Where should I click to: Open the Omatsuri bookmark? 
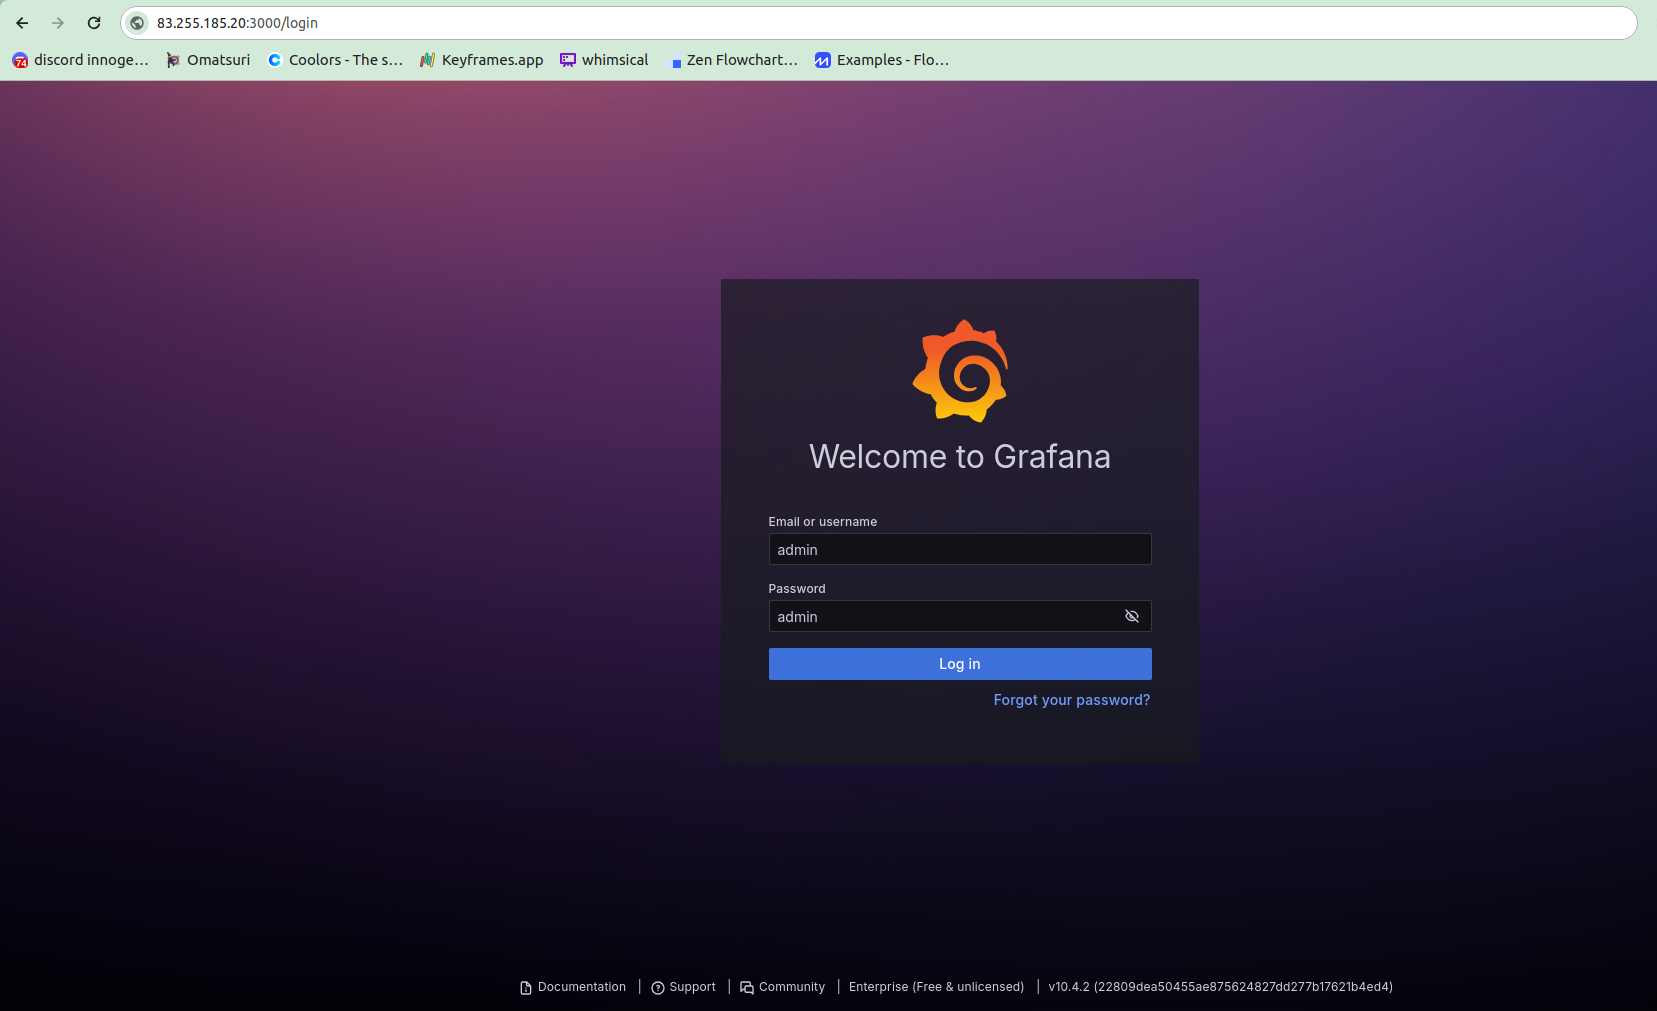coord(208,60)
